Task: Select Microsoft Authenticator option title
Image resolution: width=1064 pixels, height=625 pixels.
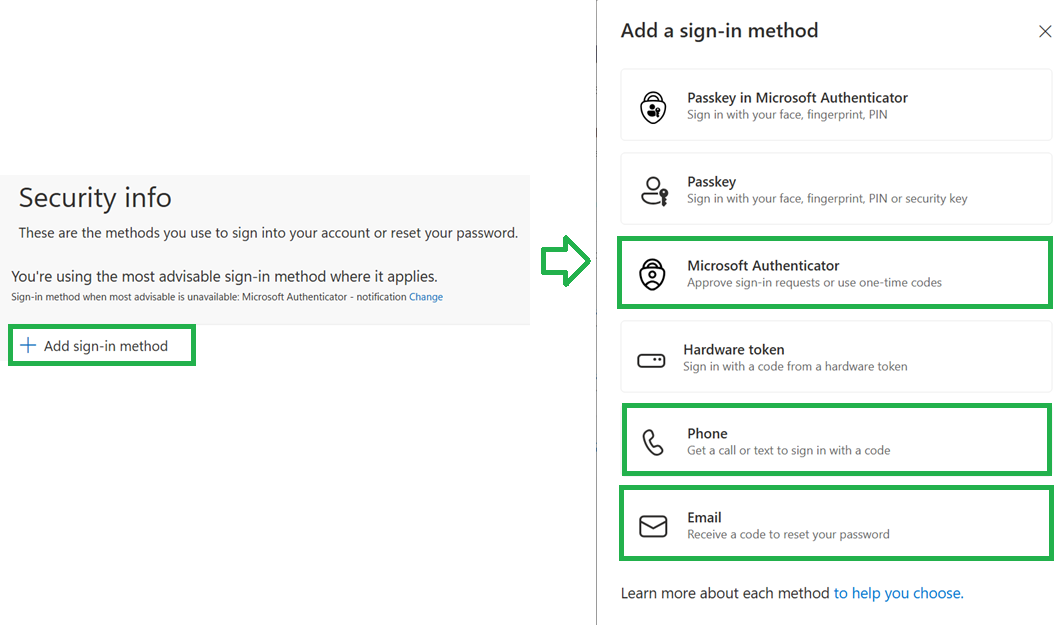Action: pos(763,265)
